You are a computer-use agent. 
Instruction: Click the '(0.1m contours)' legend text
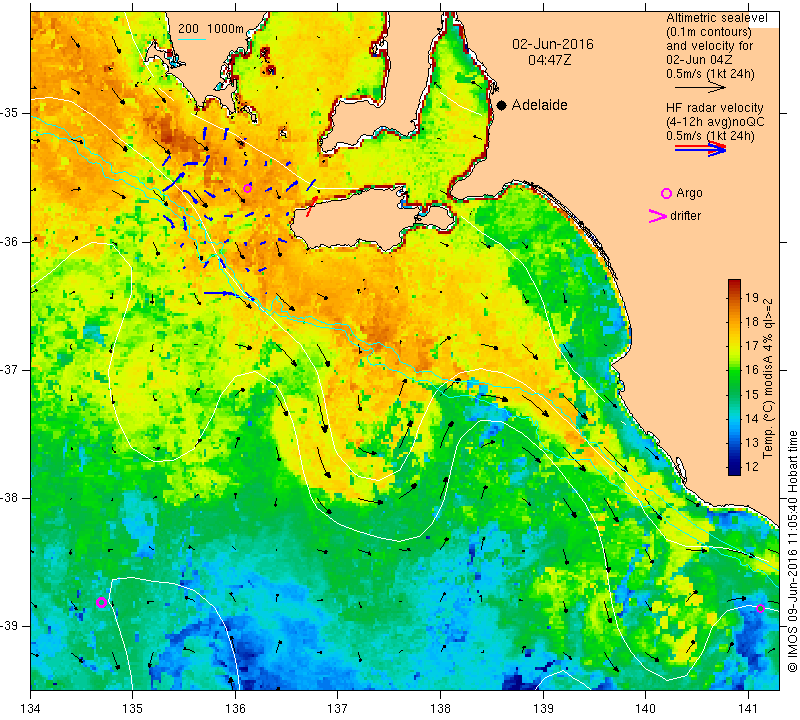(x=709, y=32)
